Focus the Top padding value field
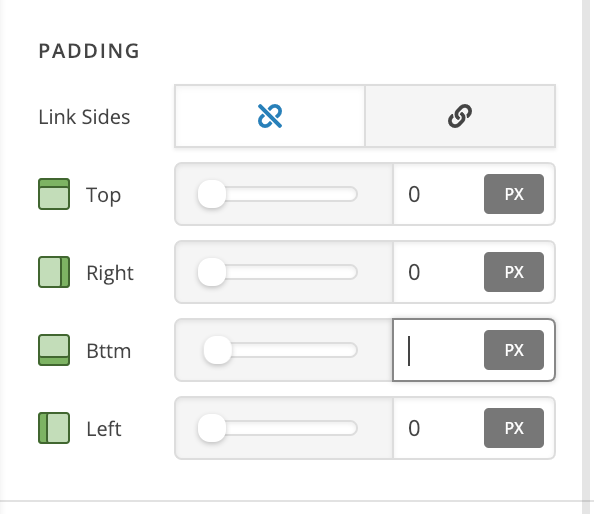The height and width of the screenshot is (514, 594). pyautogui.click(x=438, y=194)
